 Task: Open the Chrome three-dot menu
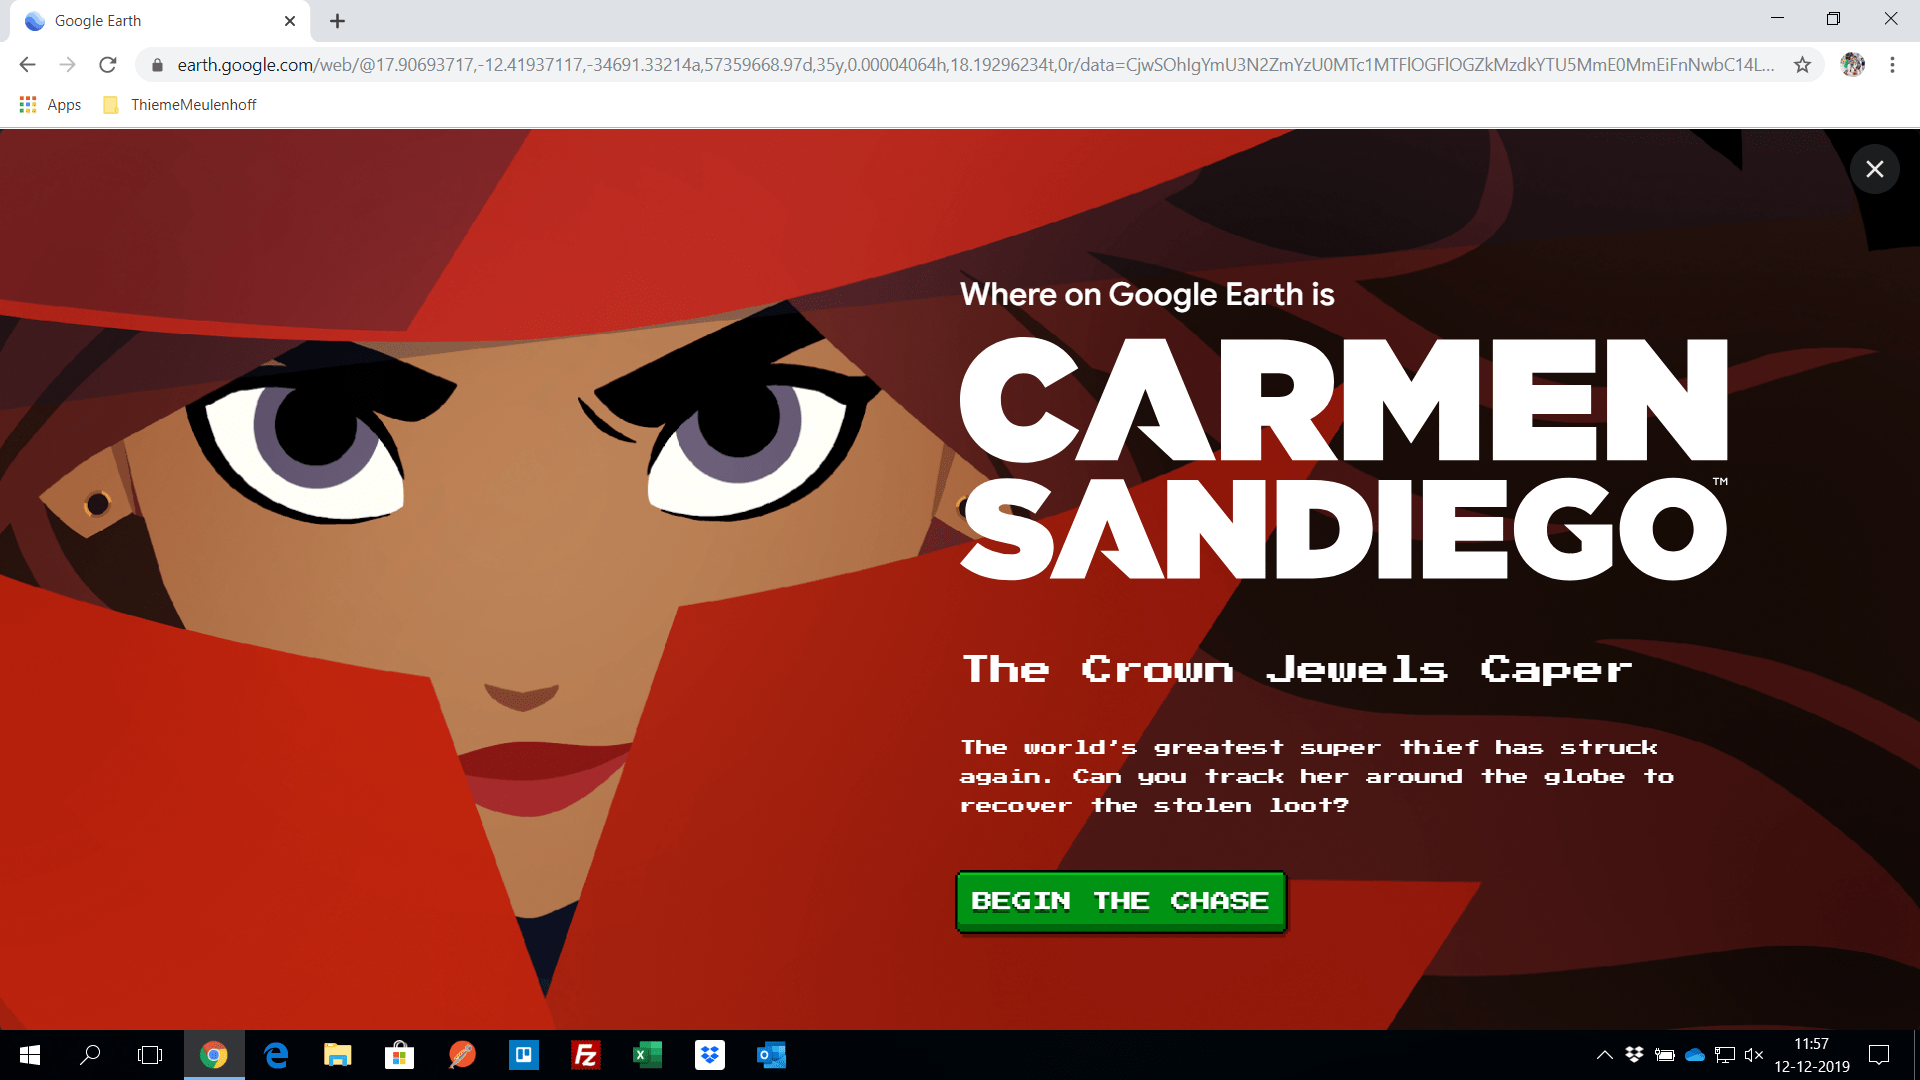[x=1892, y=65]
